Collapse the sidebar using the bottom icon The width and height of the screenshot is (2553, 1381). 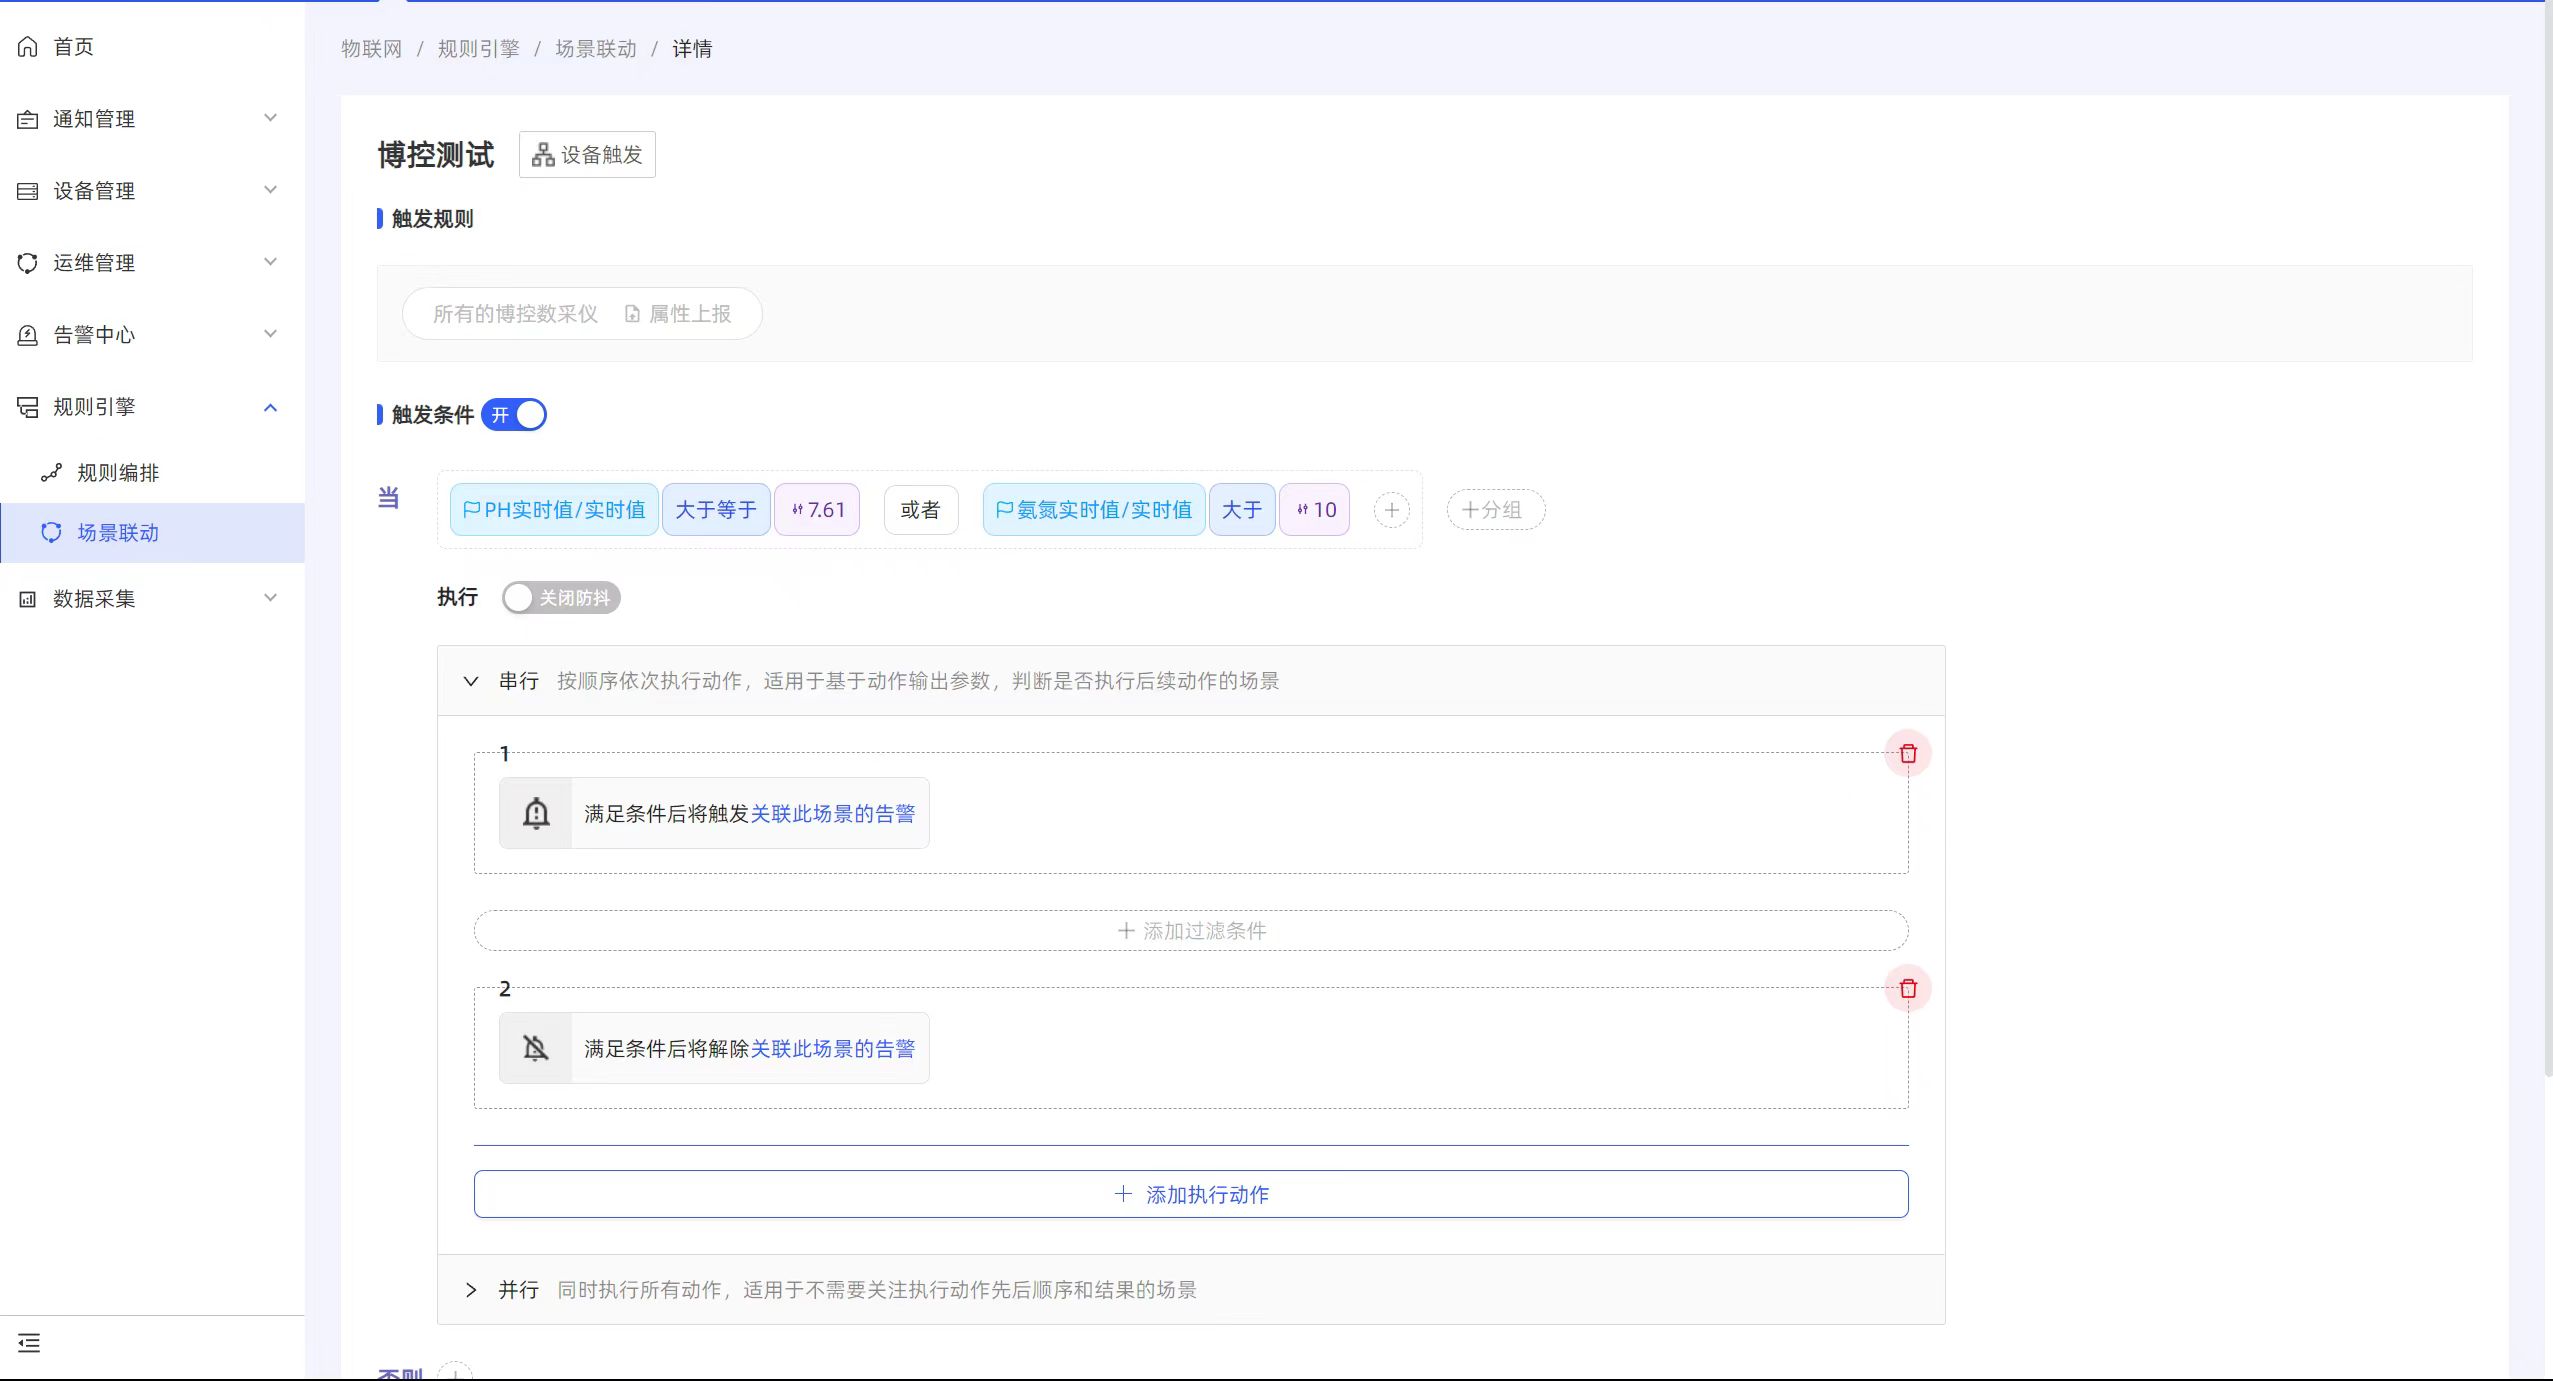[x=29, y=1343]
